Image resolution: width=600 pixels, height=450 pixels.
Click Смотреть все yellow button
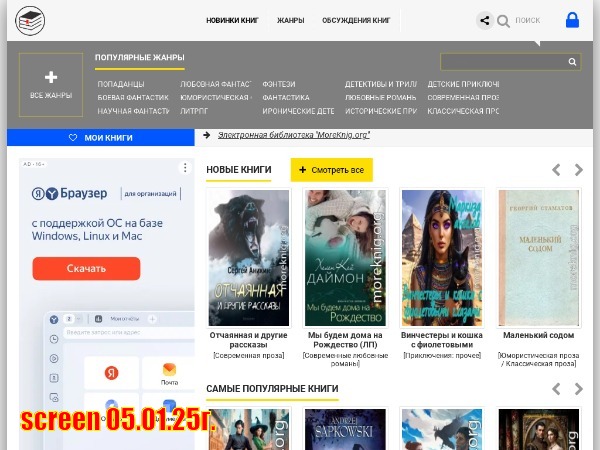click(331, 170)
